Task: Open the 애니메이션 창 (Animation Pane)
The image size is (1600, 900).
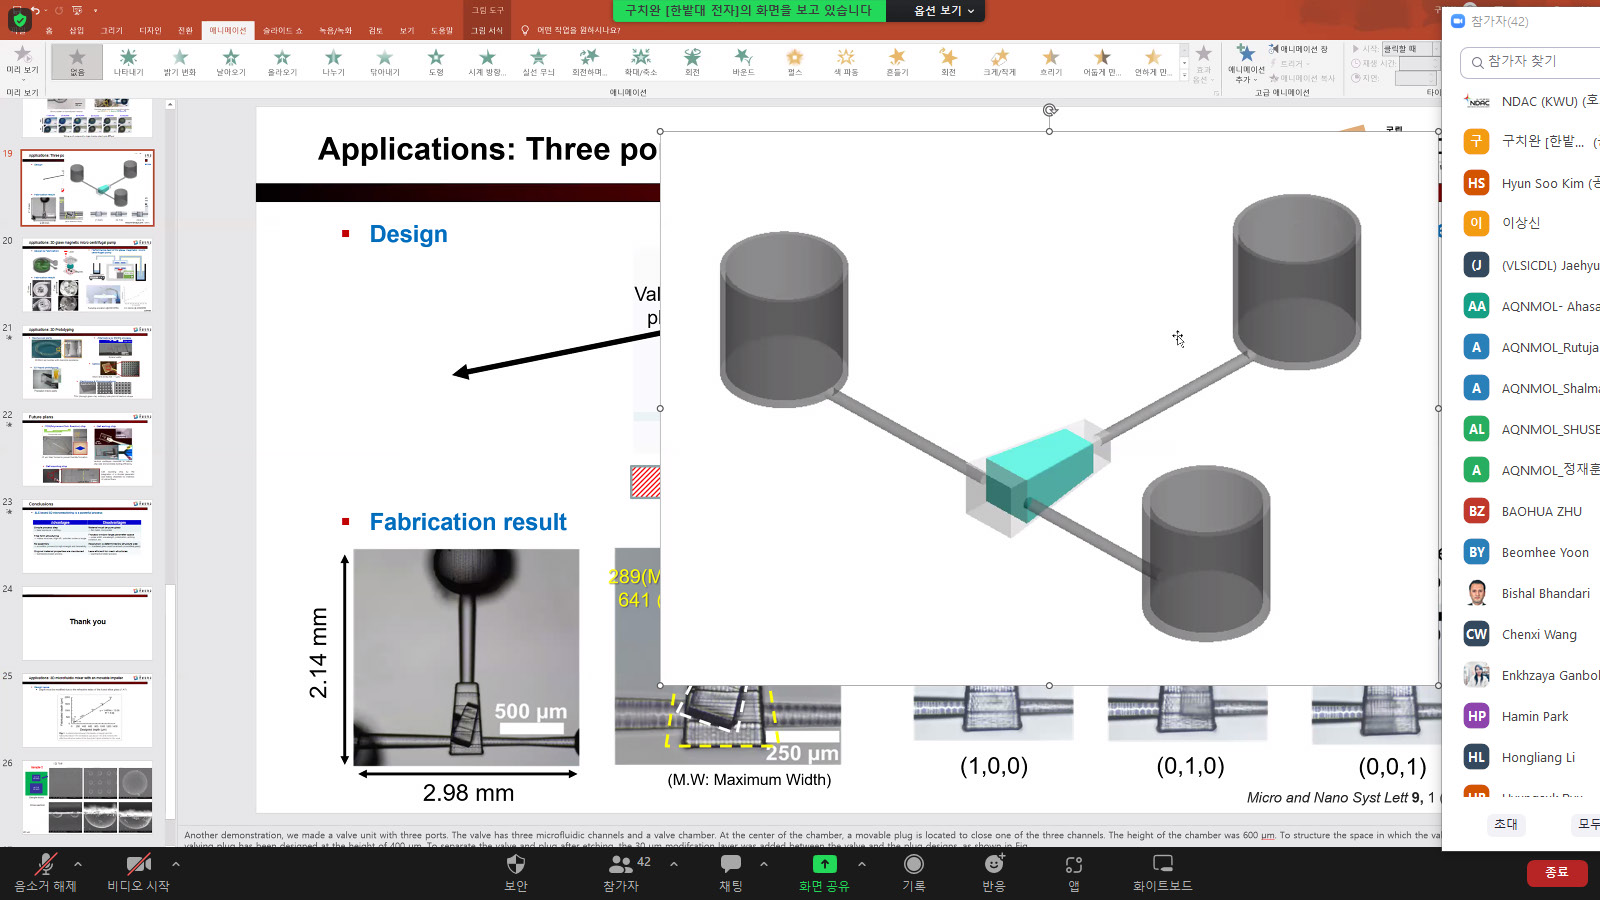Action: 1299,49
